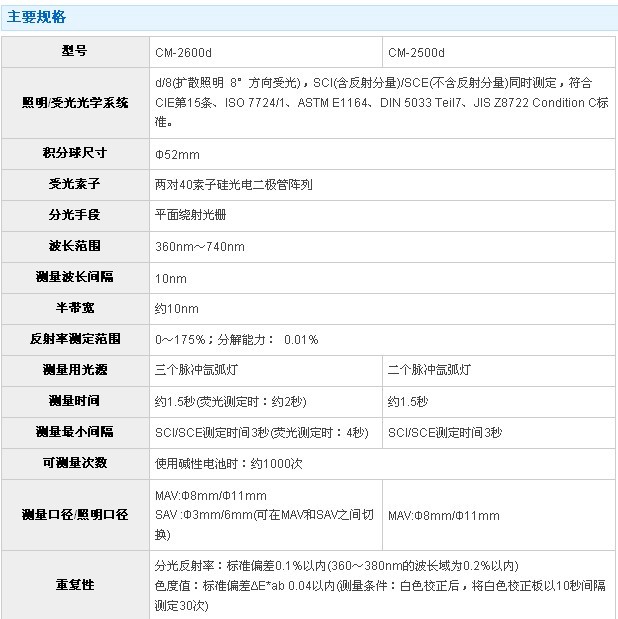Click the 主要规格 section heading
The width and height of the screenshot is (618, 619).
click(x=40, y=18)
